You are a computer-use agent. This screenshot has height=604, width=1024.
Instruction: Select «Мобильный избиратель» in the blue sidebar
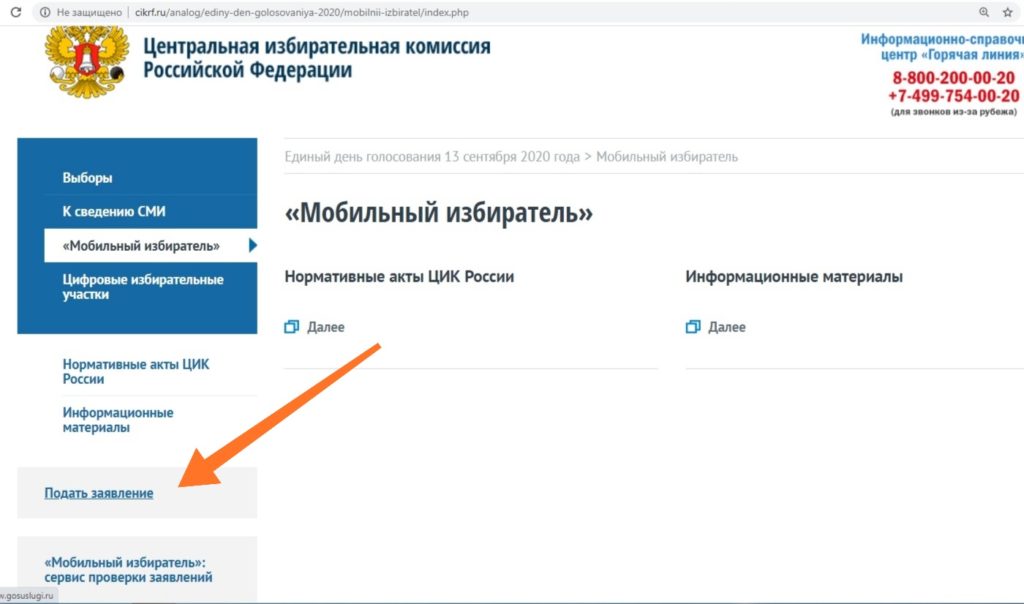click(x=141, y=246)
